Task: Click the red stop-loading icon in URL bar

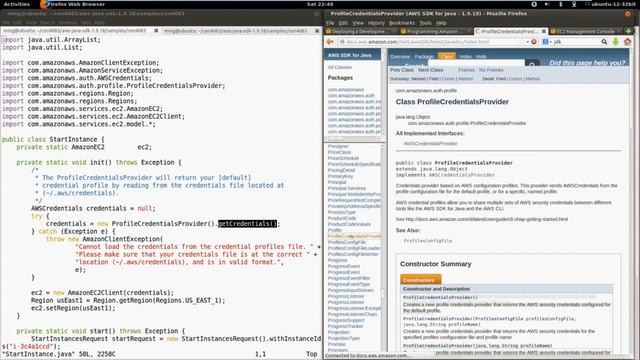Action: [533, 42]
